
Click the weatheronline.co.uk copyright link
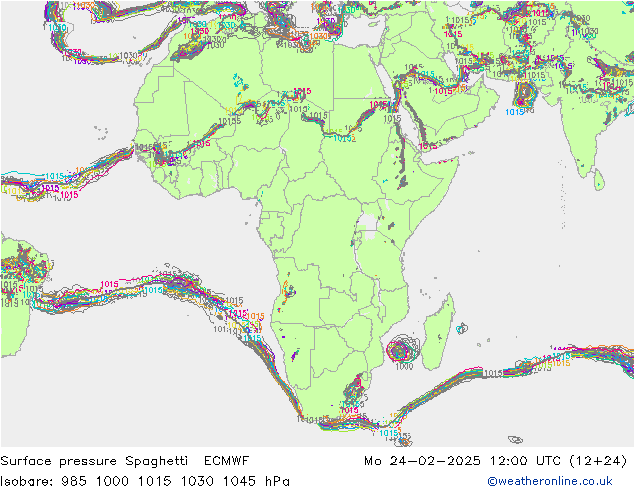549,481
